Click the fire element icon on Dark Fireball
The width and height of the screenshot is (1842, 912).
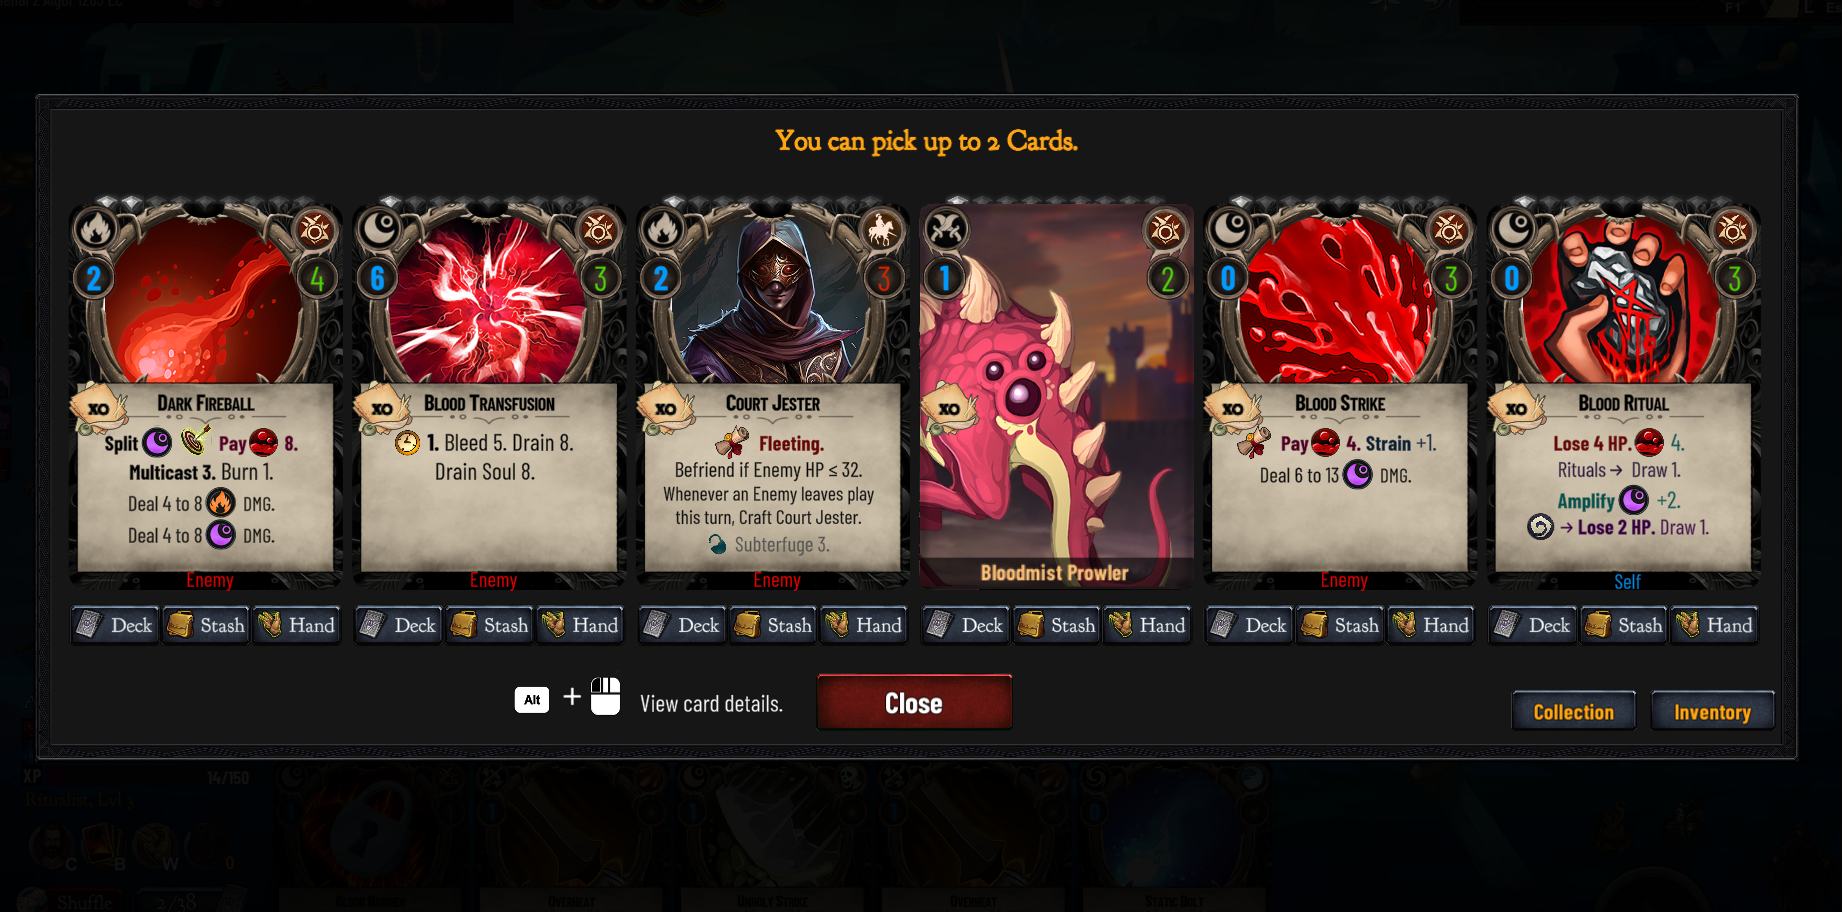pos(95,230)
